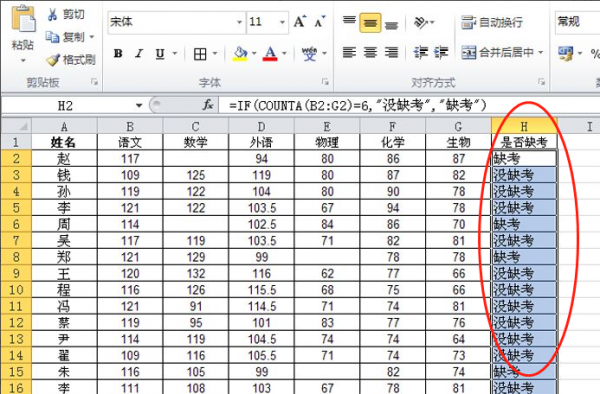Click the cell borders icon
This screenshot has width=600, height=394.
coord(200,54)
